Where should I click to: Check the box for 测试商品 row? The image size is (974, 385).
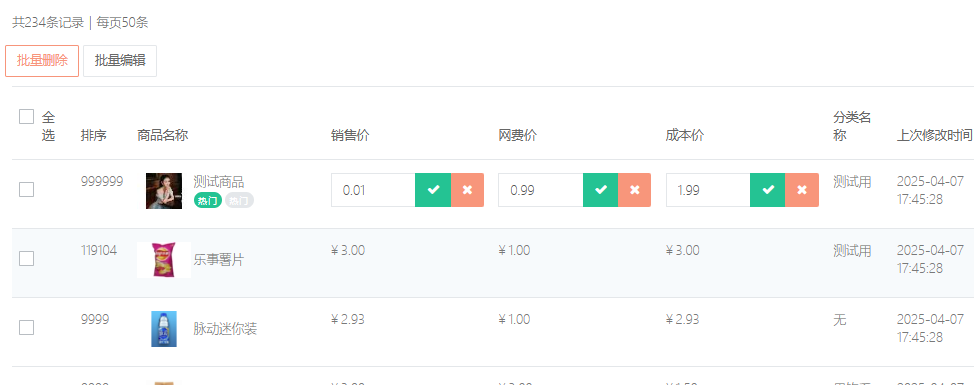26,189
